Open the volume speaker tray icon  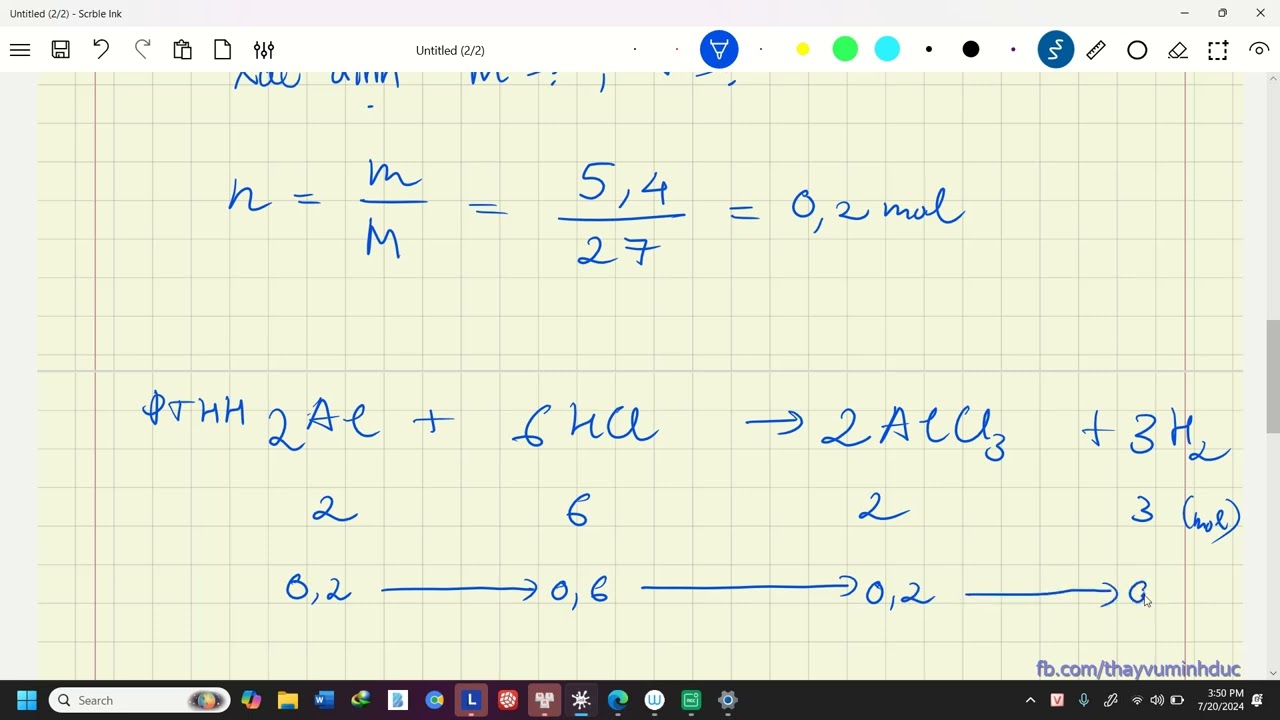1157,700
